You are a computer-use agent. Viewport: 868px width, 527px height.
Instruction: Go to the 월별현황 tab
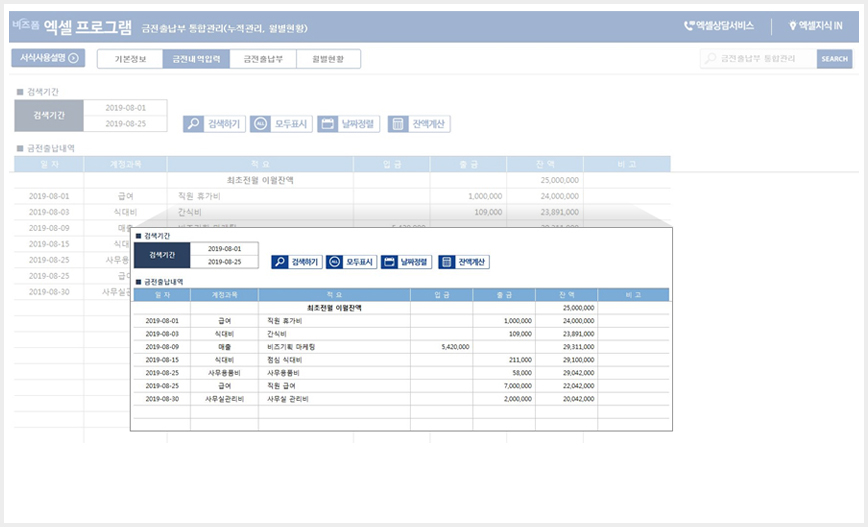click(x=328, y=59)
